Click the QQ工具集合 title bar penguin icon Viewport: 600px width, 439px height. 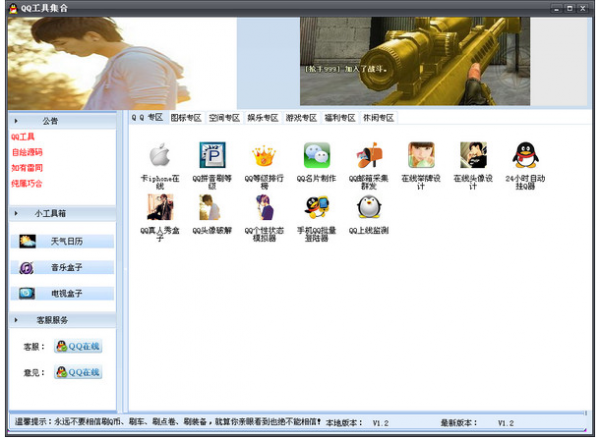coord(13,8)
